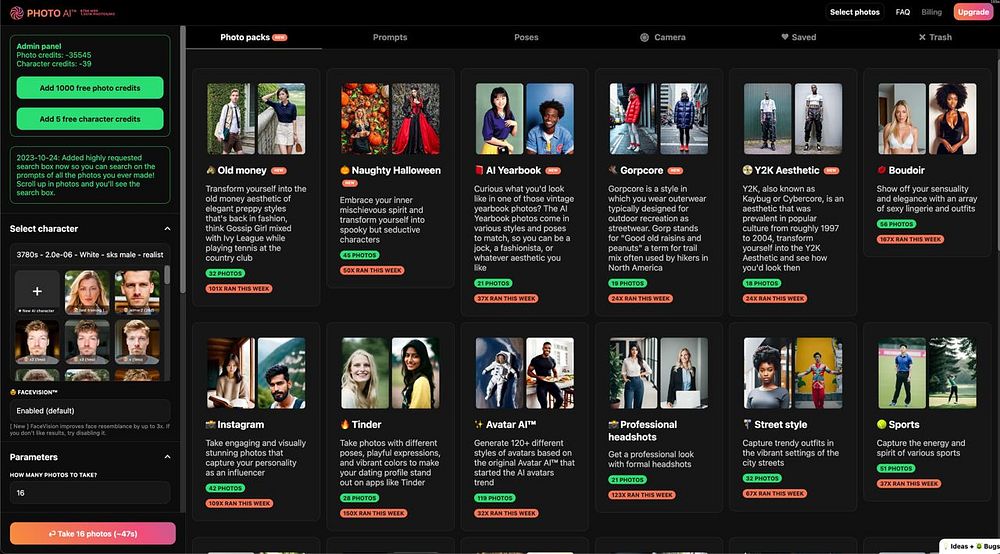This screenshot has width=1000, height=554.
Task: Click the camera icon beside Instagram
Action: pyautogui.click(x=210, y=425)
